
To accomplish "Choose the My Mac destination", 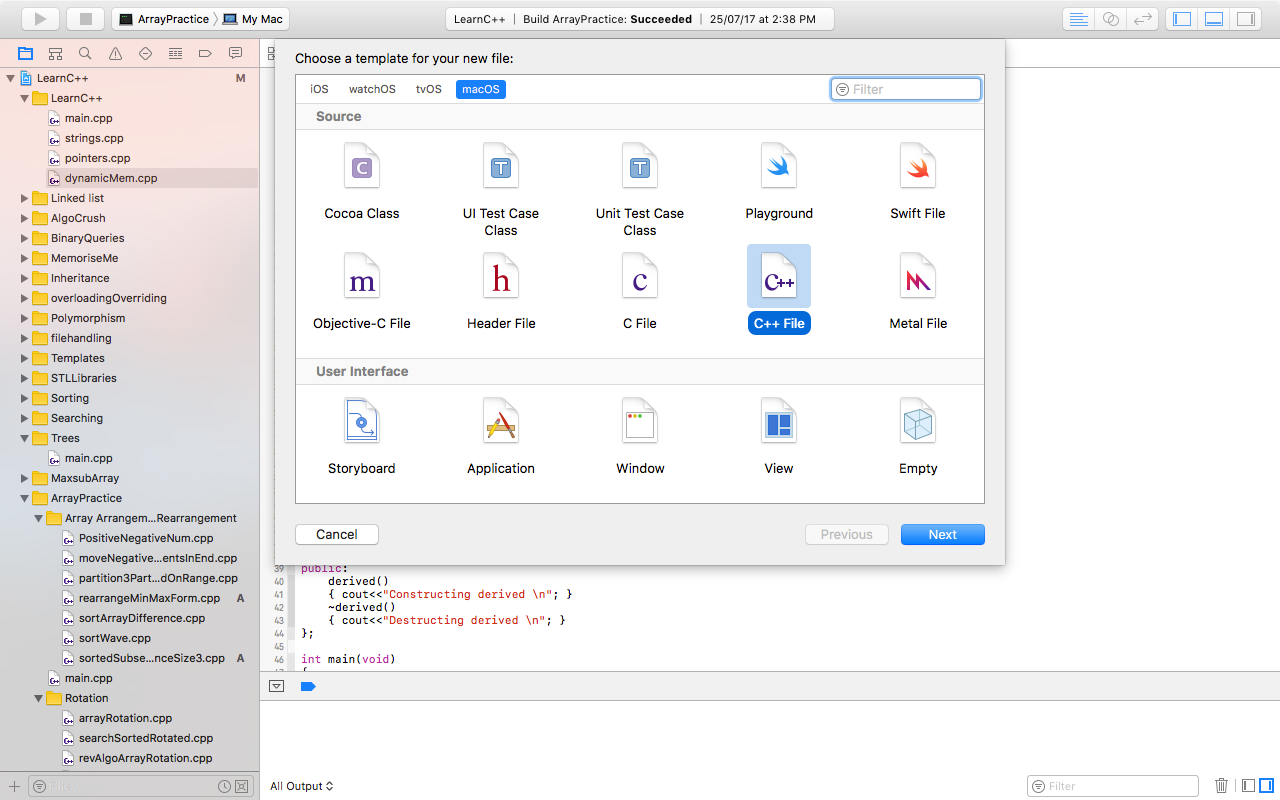I will [254, 19].
